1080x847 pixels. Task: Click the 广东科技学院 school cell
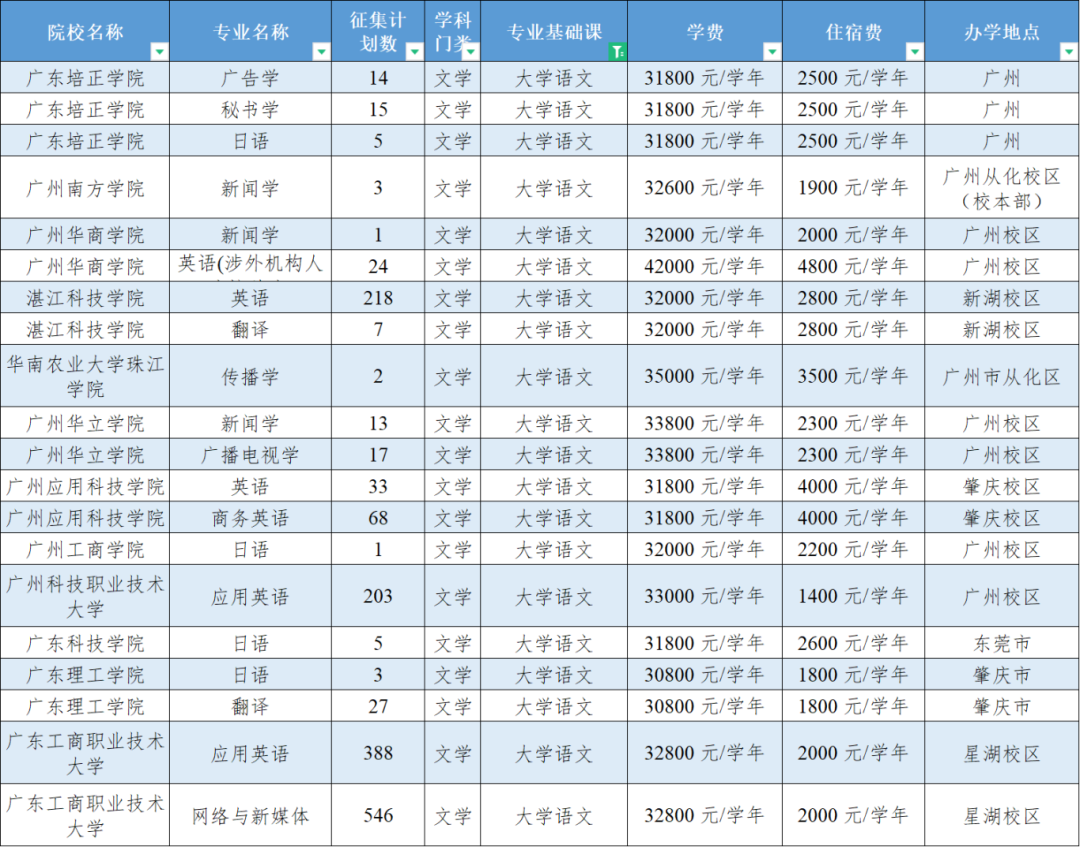(85, 642)
